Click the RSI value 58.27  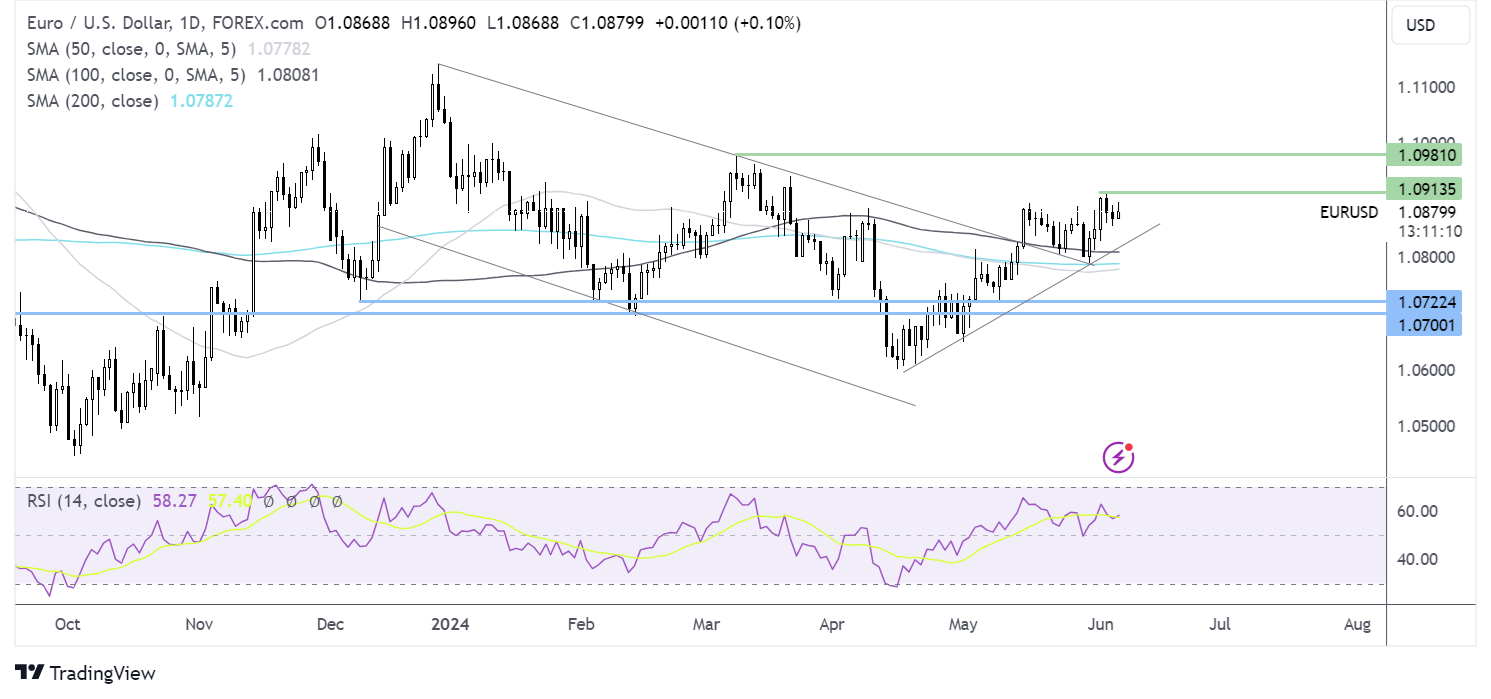[x=177, y=501]
